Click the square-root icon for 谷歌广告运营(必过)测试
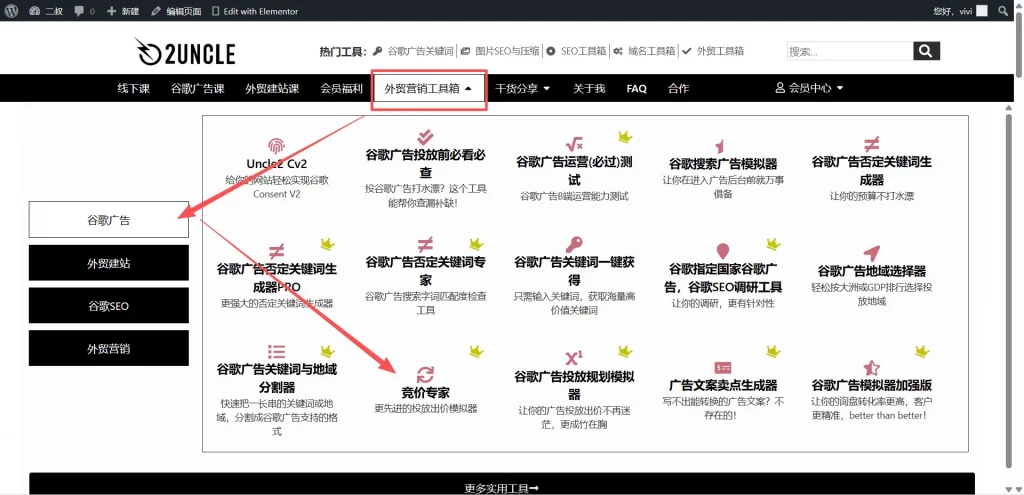This screenshot has height=495, width=1024. pos(574,144)
